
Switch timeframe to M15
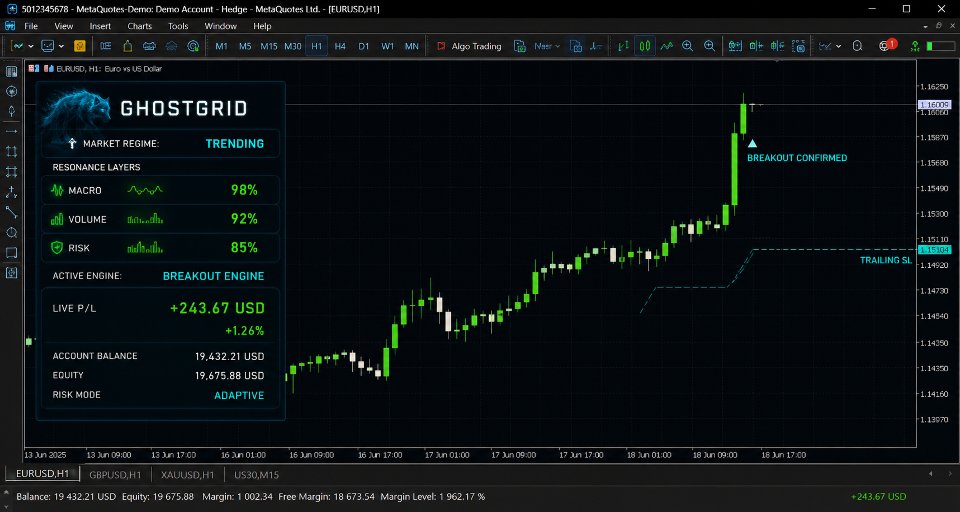269,46
